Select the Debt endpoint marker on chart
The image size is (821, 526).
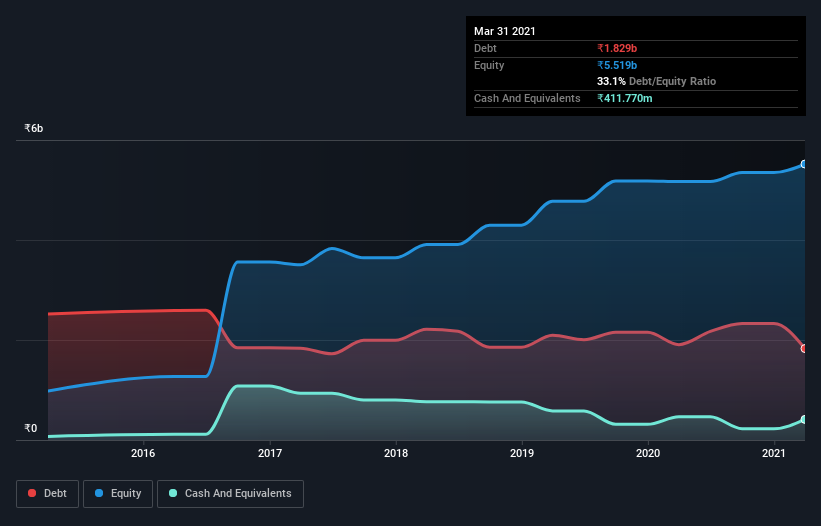point(804,349)
